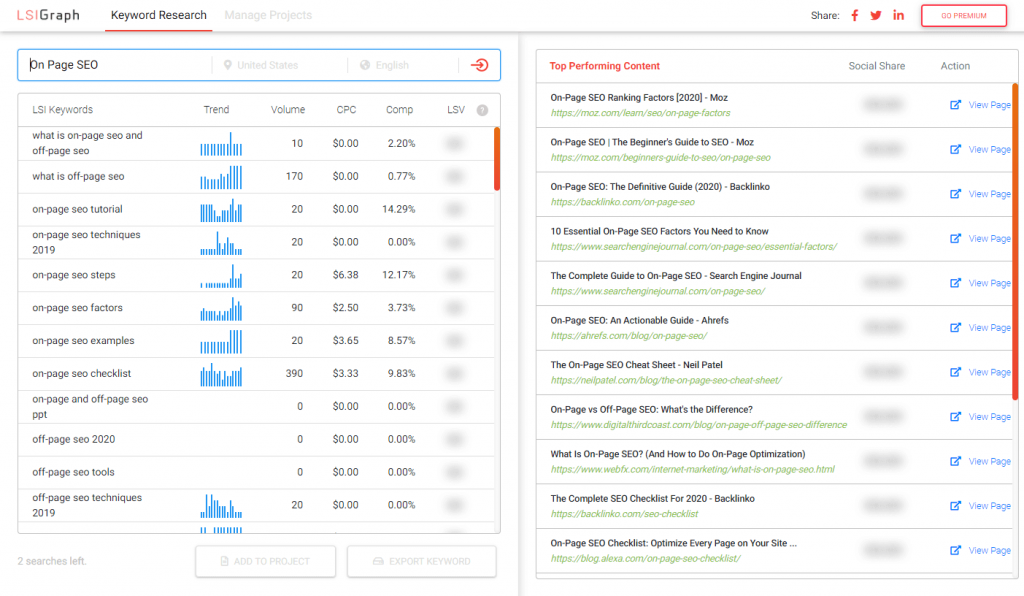Open ahrefs.com blog on-page-seo URL

[x=628, y=336]
